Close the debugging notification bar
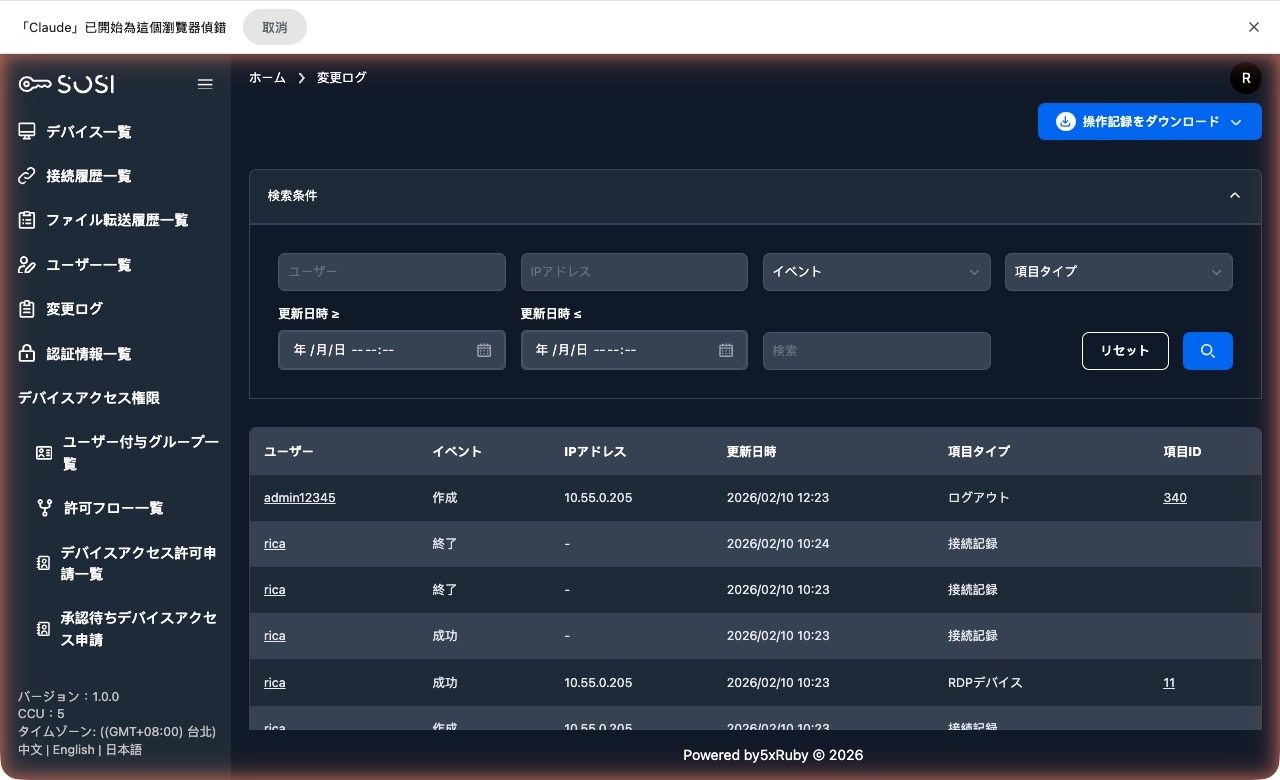The height and width of the screenshot is (780, 1280). pos(1253,27)
